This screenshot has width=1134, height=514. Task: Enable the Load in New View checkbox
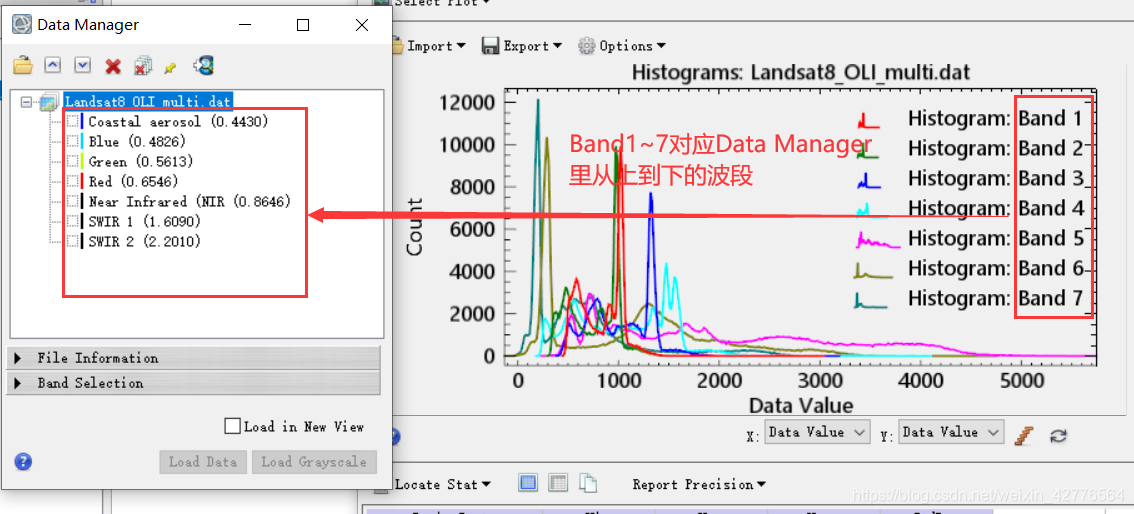pyautogui.click(x=232, y=427)
